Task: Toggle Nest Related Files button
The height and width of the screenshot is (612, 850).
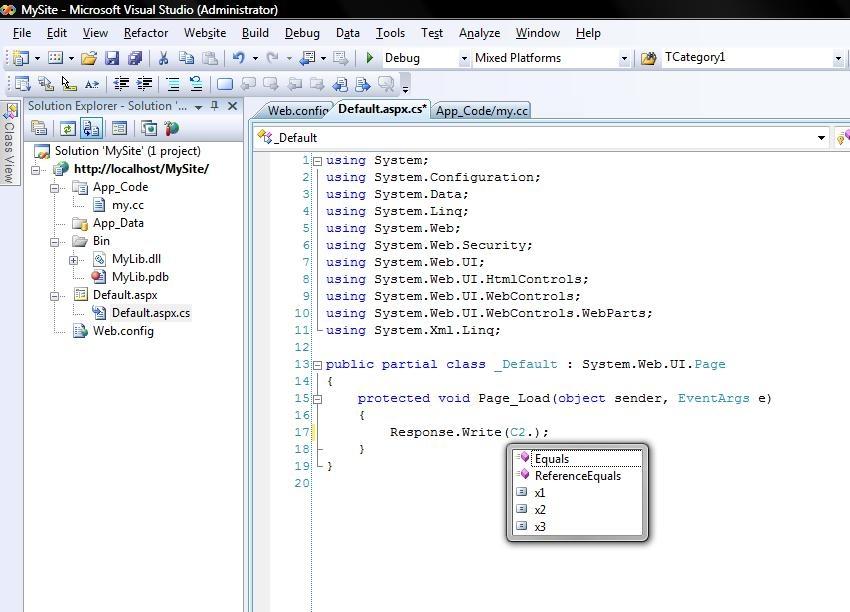Action: pyautogui.click(x=91, y=128)
